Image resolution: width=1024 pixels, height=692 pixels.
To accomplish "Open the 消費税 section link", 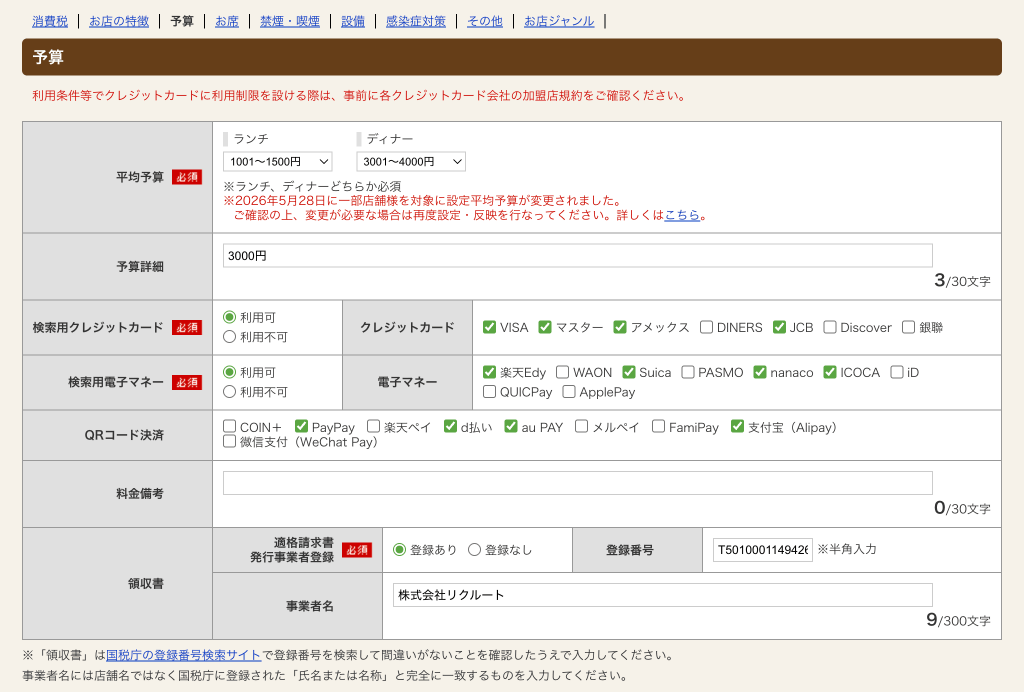I will 50,22.
